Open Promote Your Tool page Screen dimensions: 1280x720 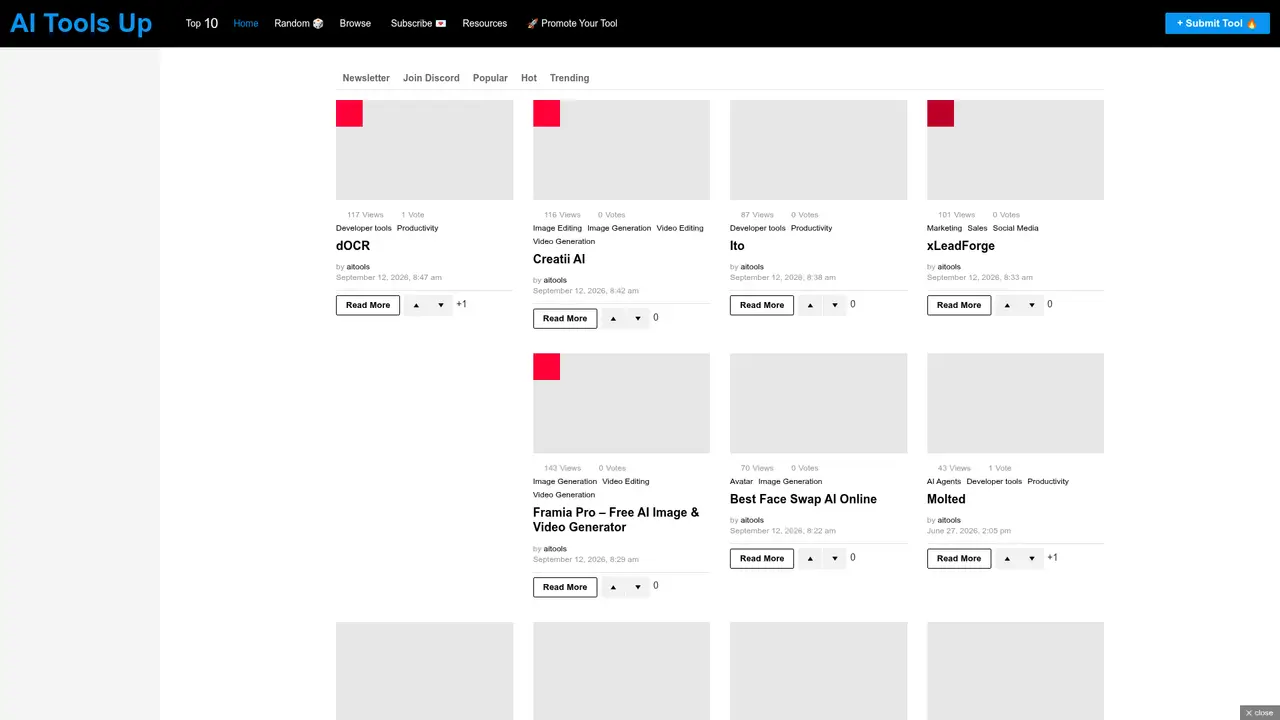point(572,23)
